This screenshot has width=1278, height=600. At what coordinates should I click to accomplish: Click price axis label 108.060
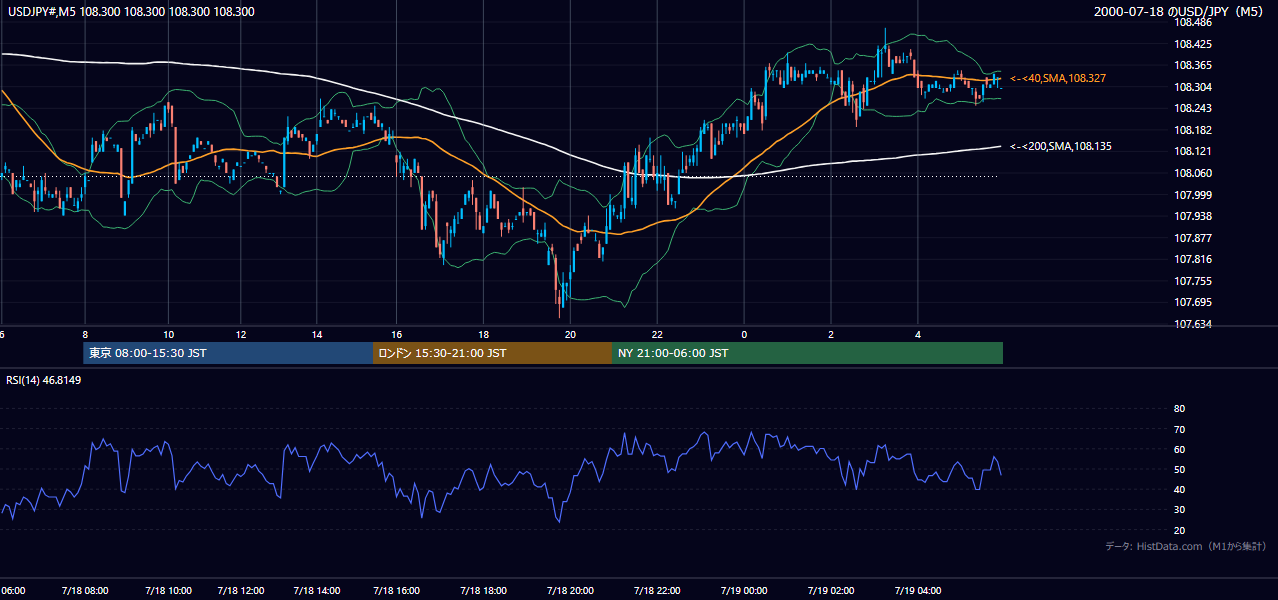pyautogui.click(x=1193, y=173)
